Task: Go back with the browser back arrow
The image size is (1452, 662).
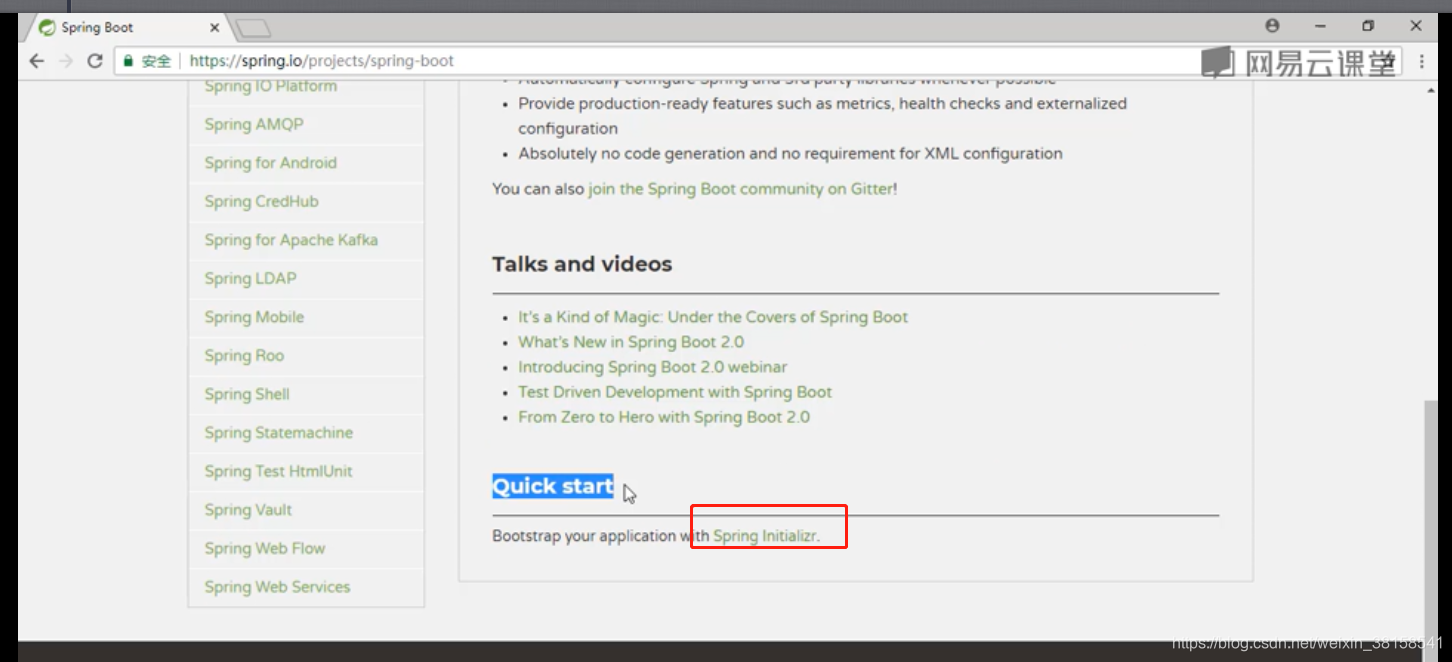Action: tap(37, 61)
